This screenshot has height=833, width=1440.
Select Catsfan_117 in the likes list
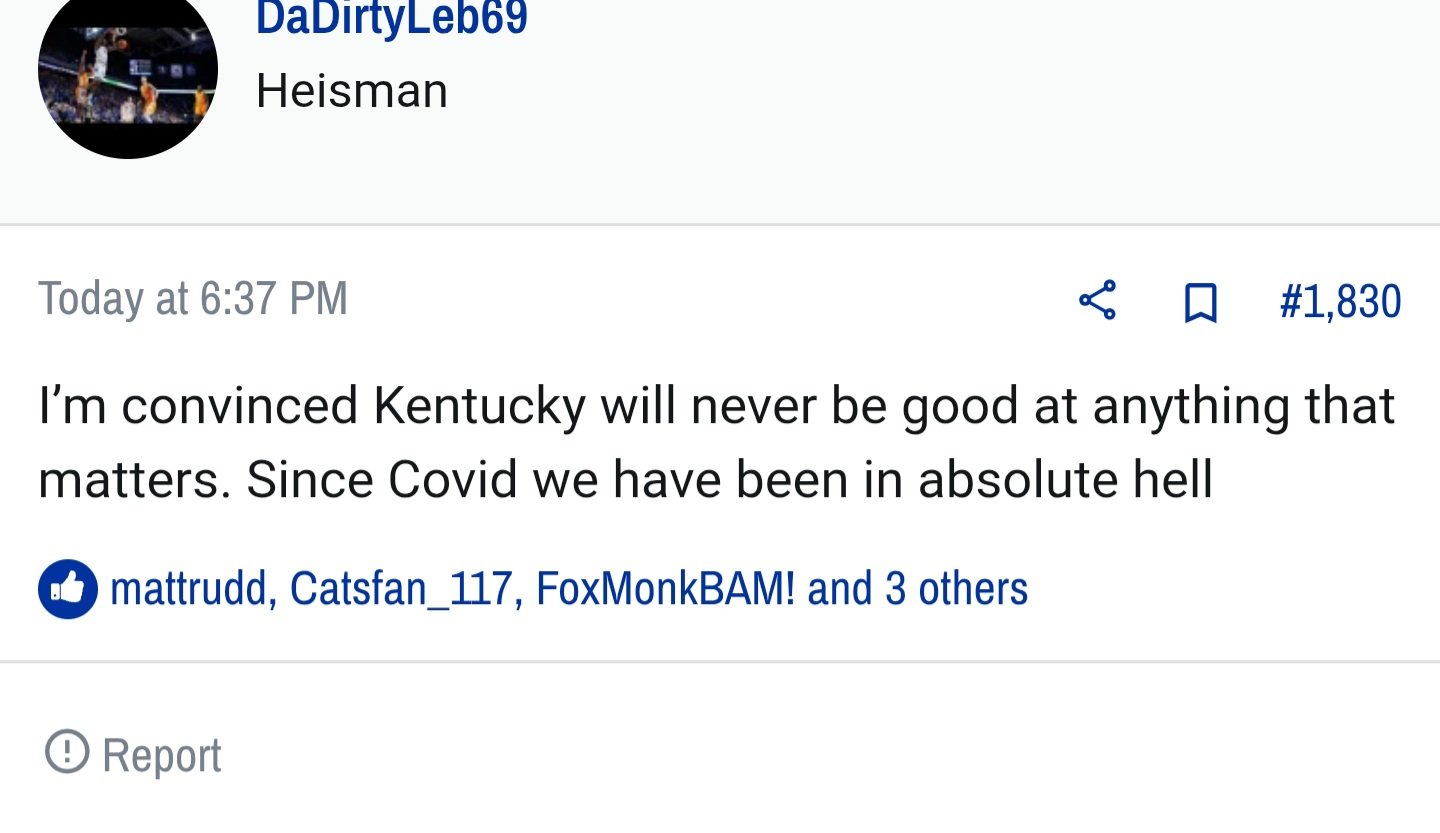click(401, 588)
